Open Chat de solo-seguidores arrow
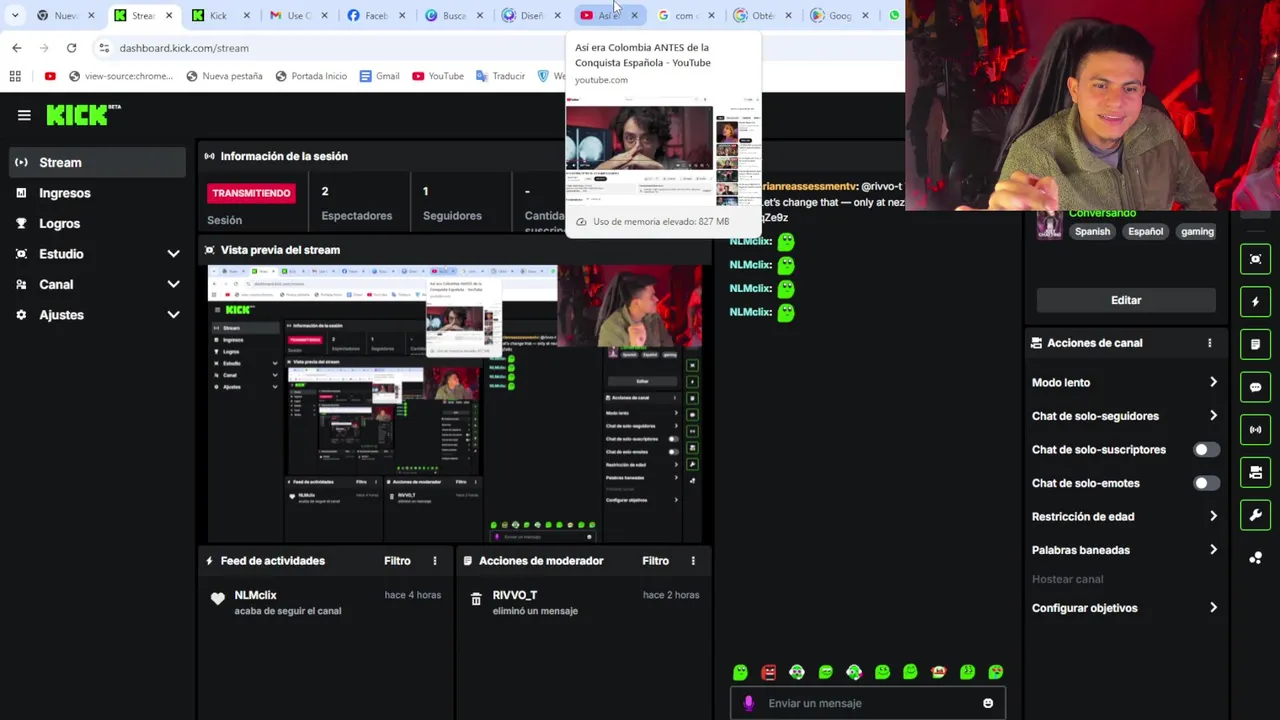This screenshot has height=720, width=1280. pyautogui.click(x=1213, y=416)
